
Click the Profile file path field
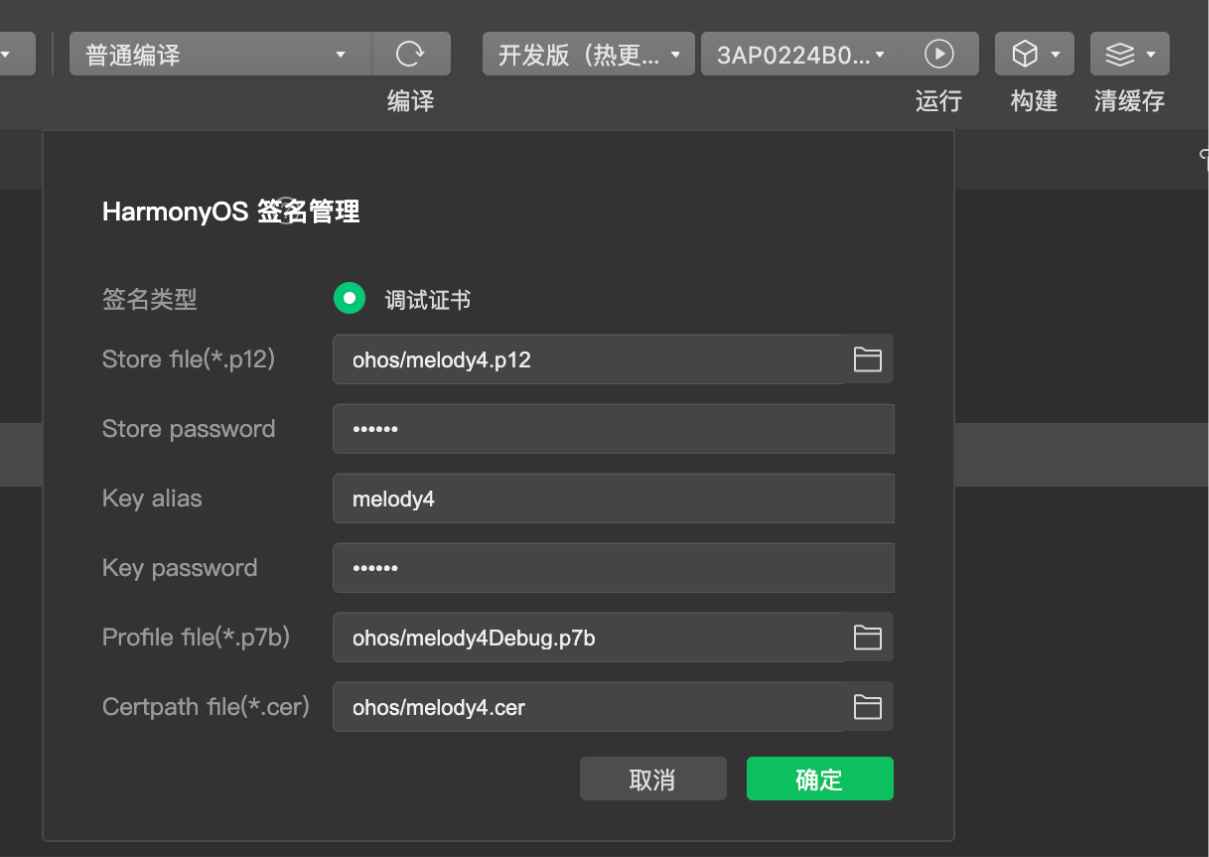tap(587, 638)
